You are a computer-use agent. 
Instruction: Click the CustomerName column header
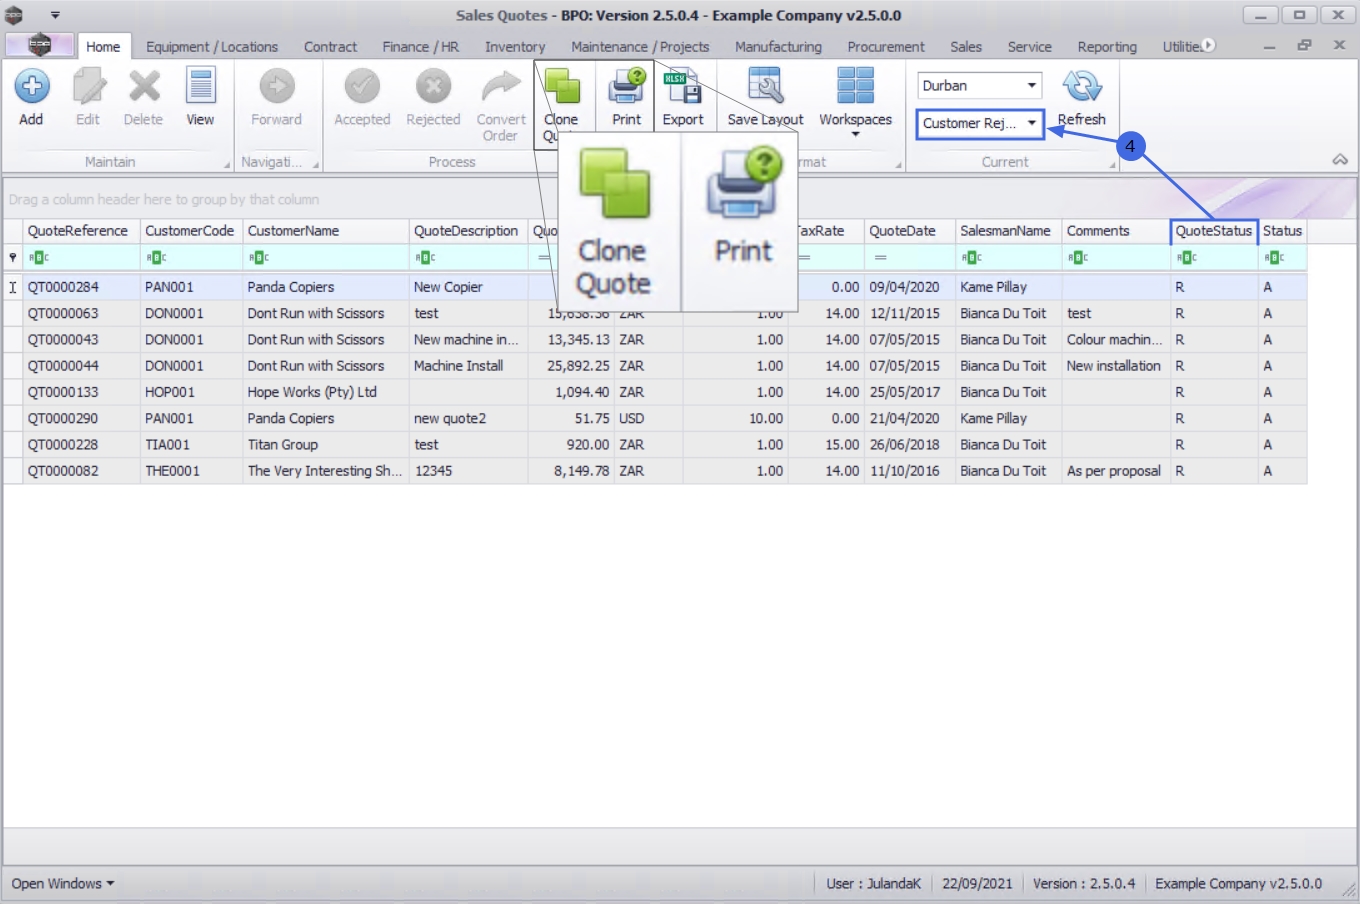click(x=326, y=231)
